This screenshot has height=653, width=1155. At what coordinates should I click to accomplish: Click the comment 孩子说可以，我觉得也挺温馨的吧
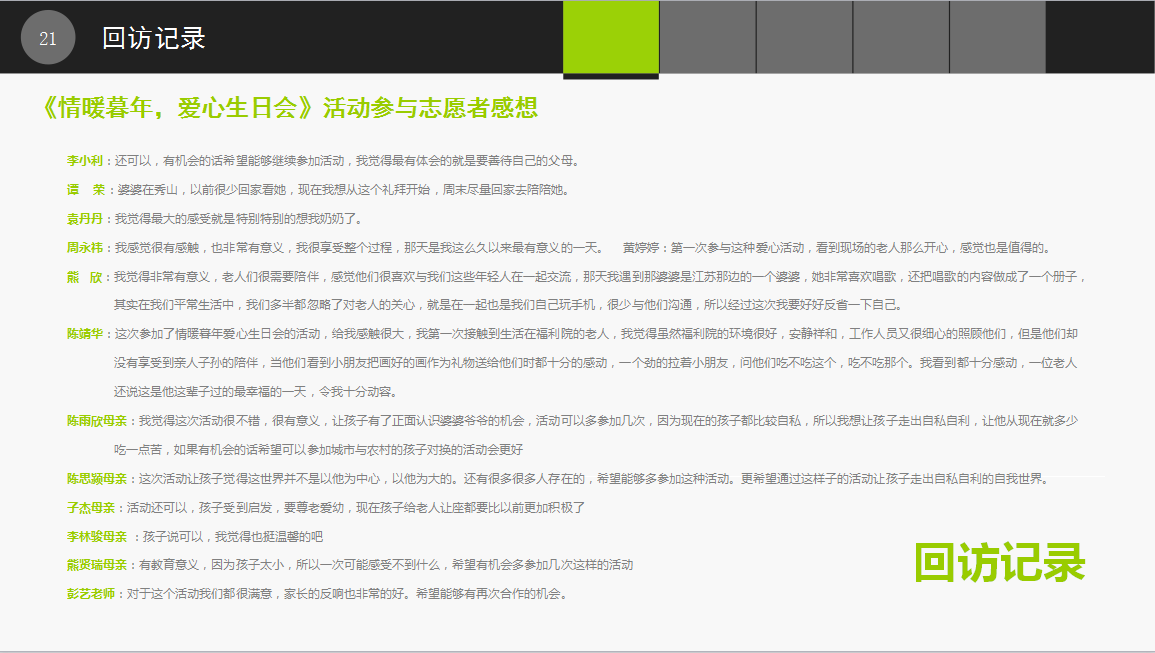[233, 537]
